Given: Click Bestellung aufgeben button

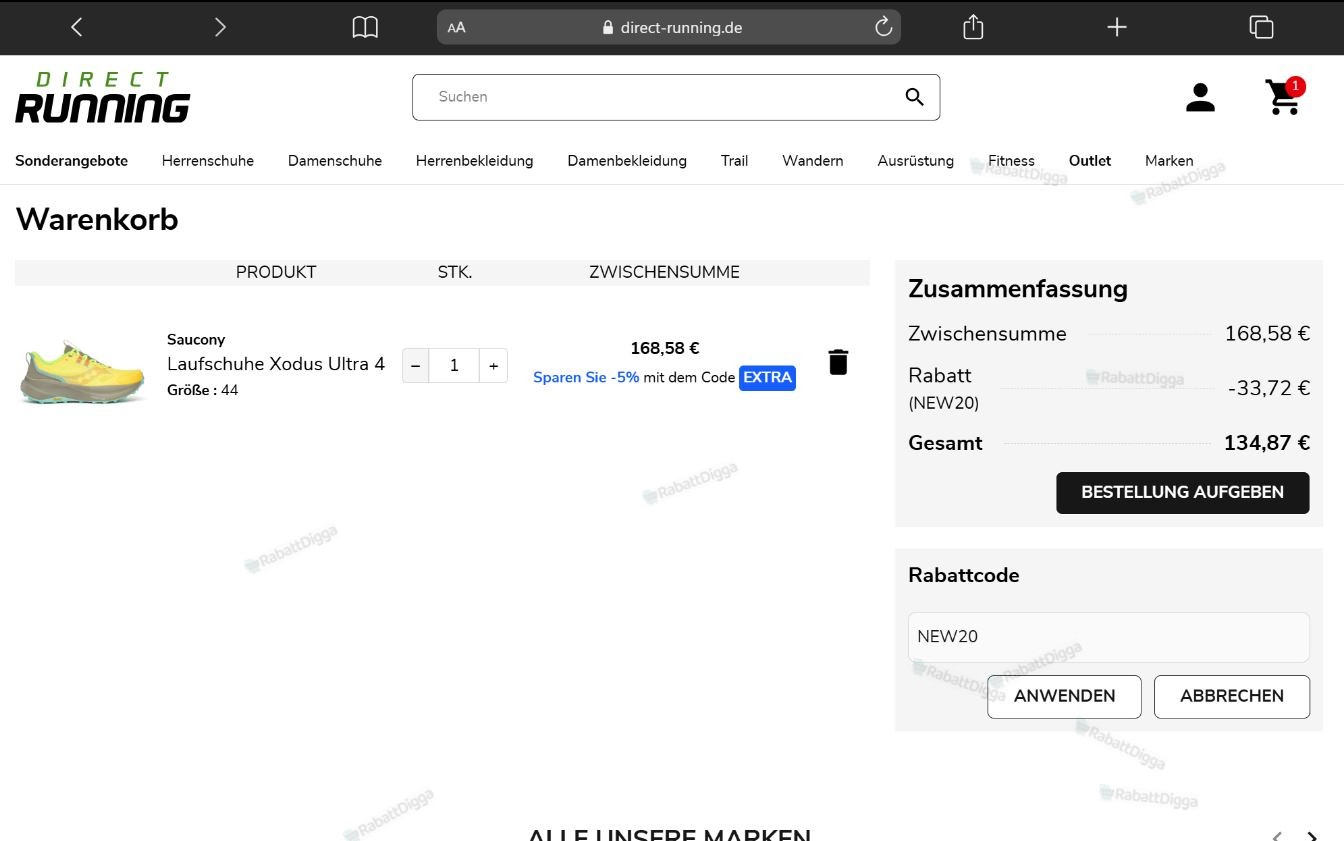Looking at the screenshot, I should click(1182, 493).
